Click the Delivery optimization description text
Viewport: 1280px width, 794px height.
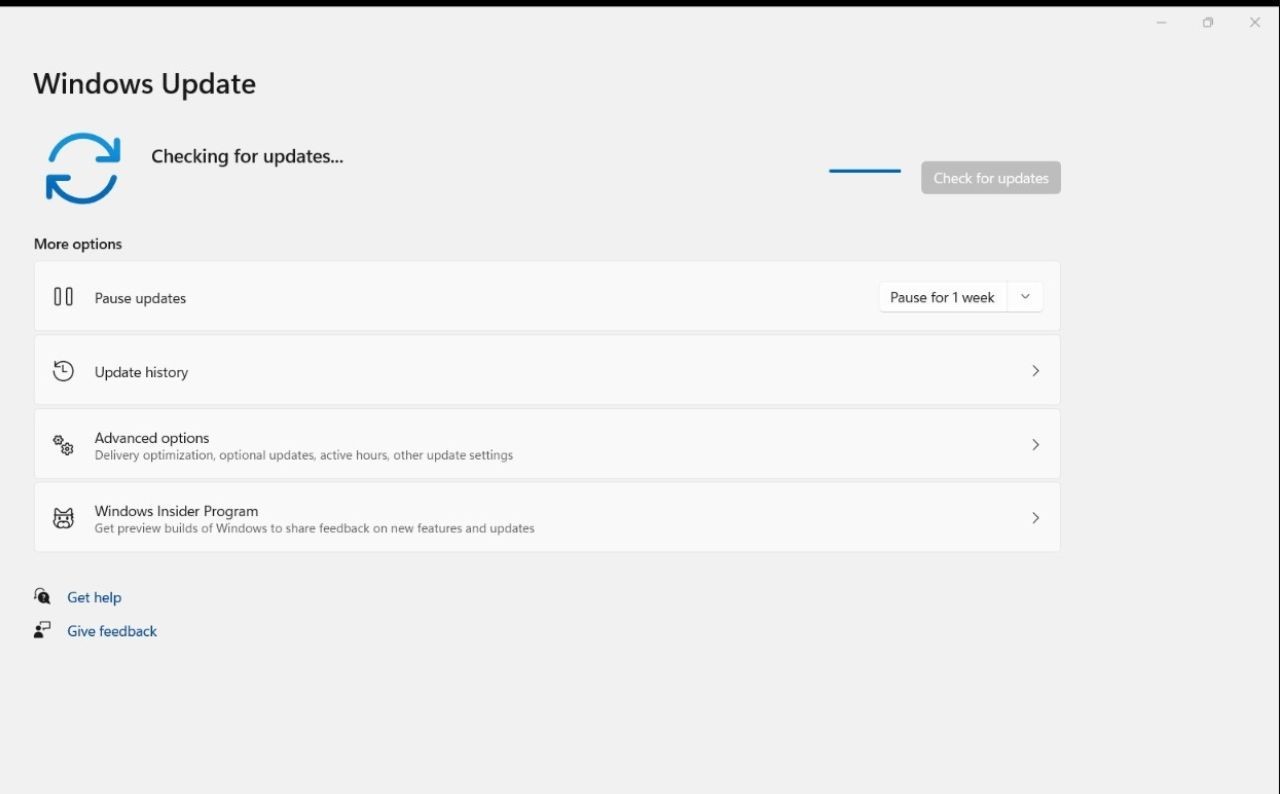(x=304, y=455)
